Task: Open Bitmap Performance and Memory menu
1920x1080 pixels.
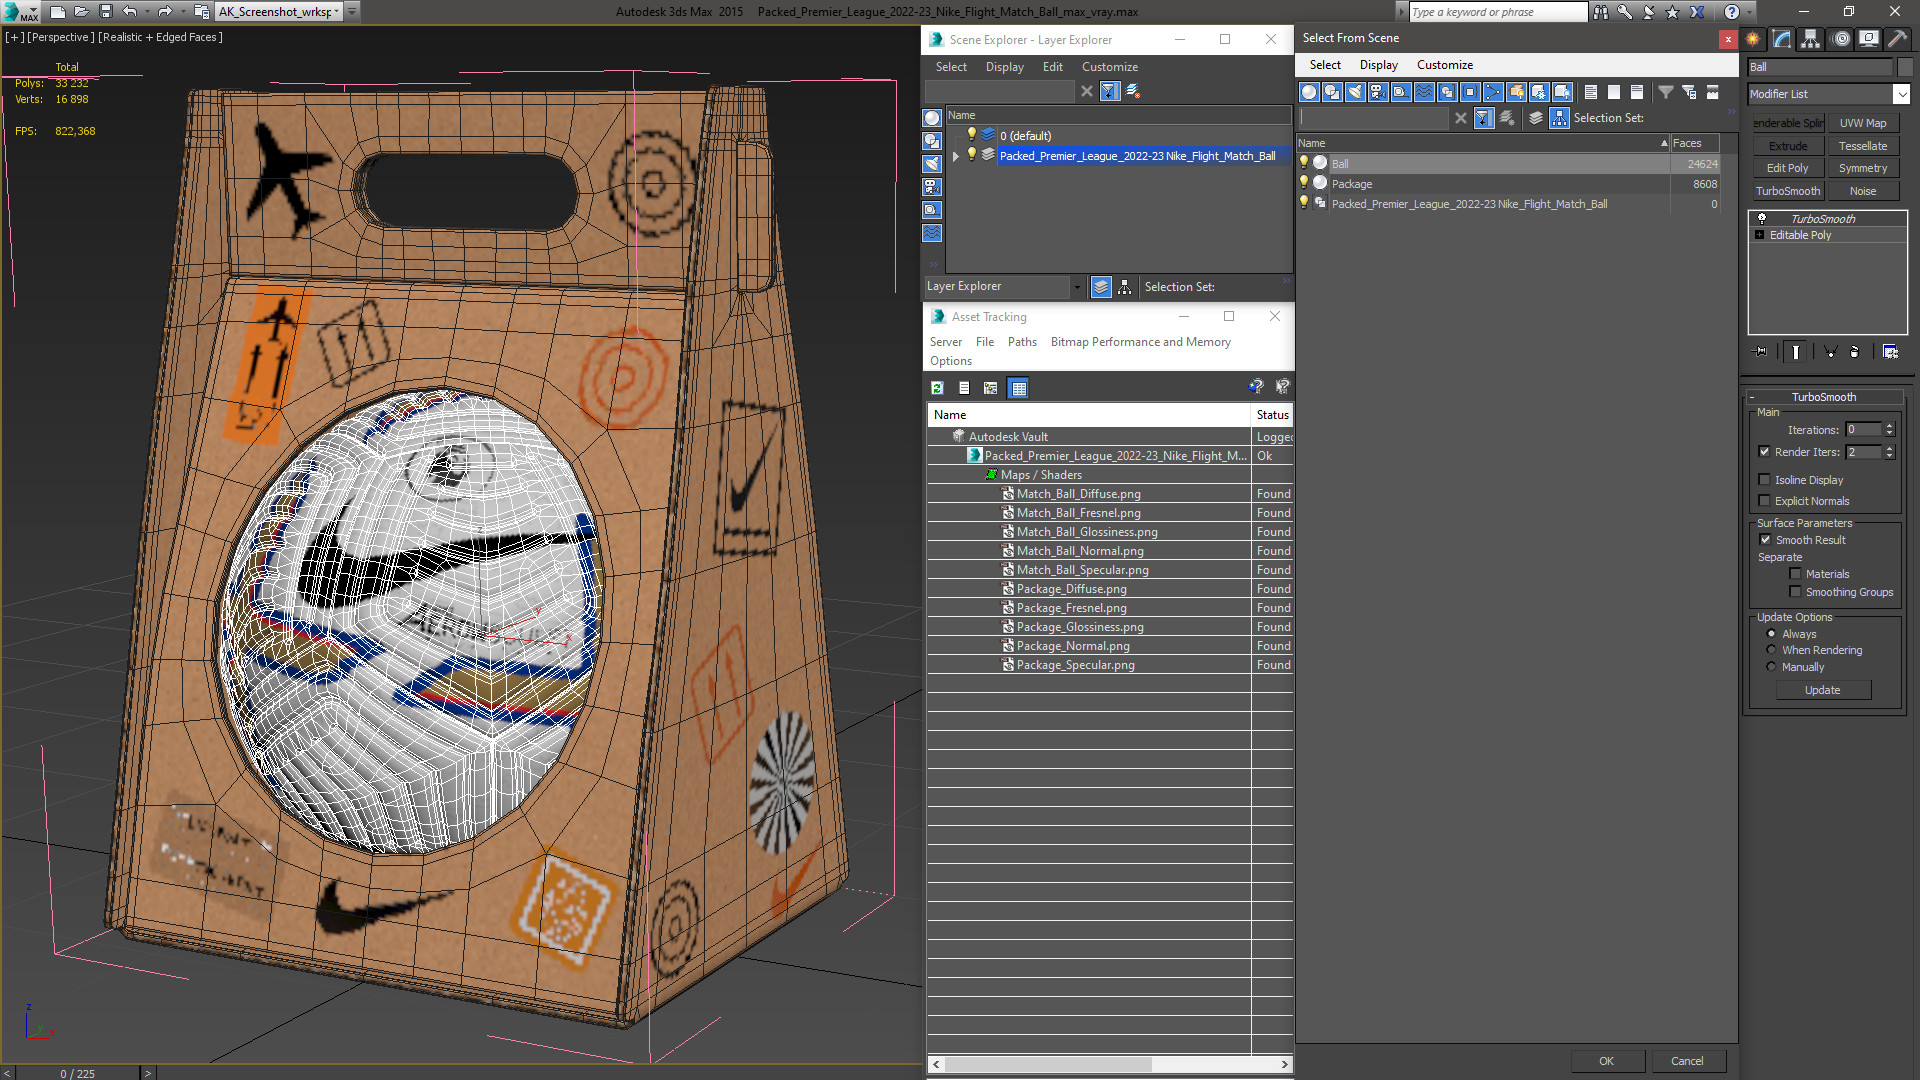Action: (1140, 342)
